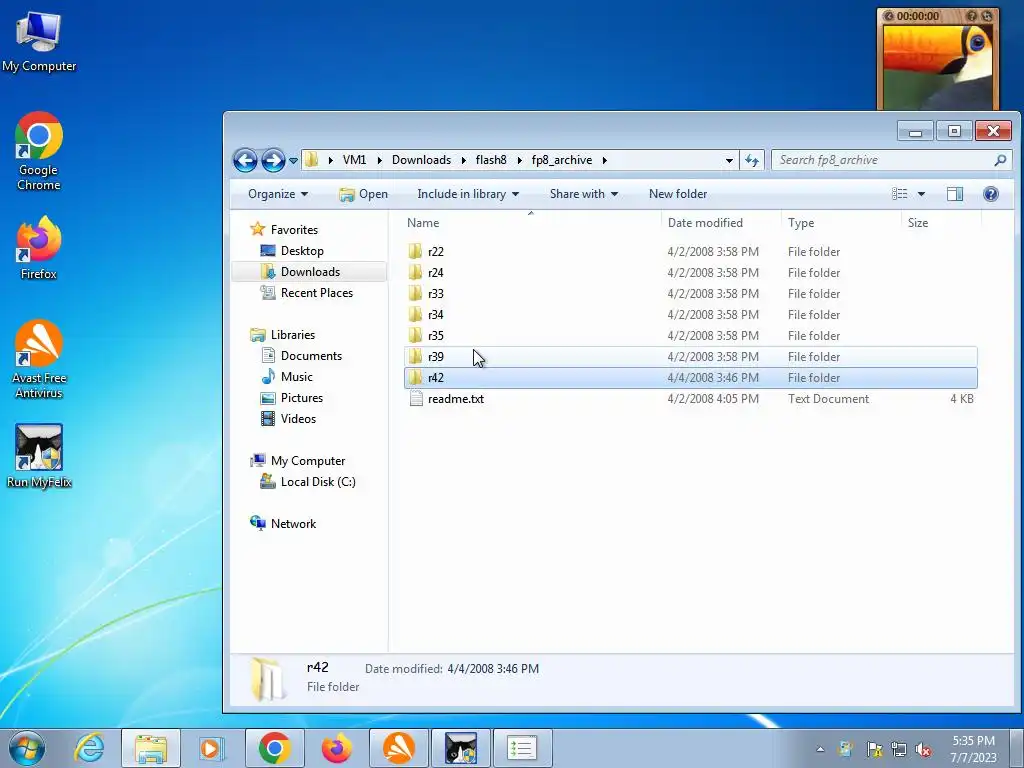Expand arrow after VM1 in breadcrumb
The width and height of the screenshot is (1024, 768).
[x=379, y=161]
